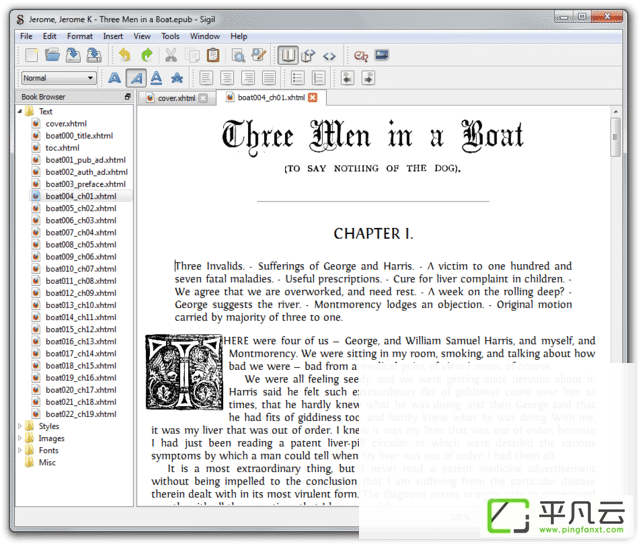Undo the last edit
640x544 pixels.
click(124, 55)
